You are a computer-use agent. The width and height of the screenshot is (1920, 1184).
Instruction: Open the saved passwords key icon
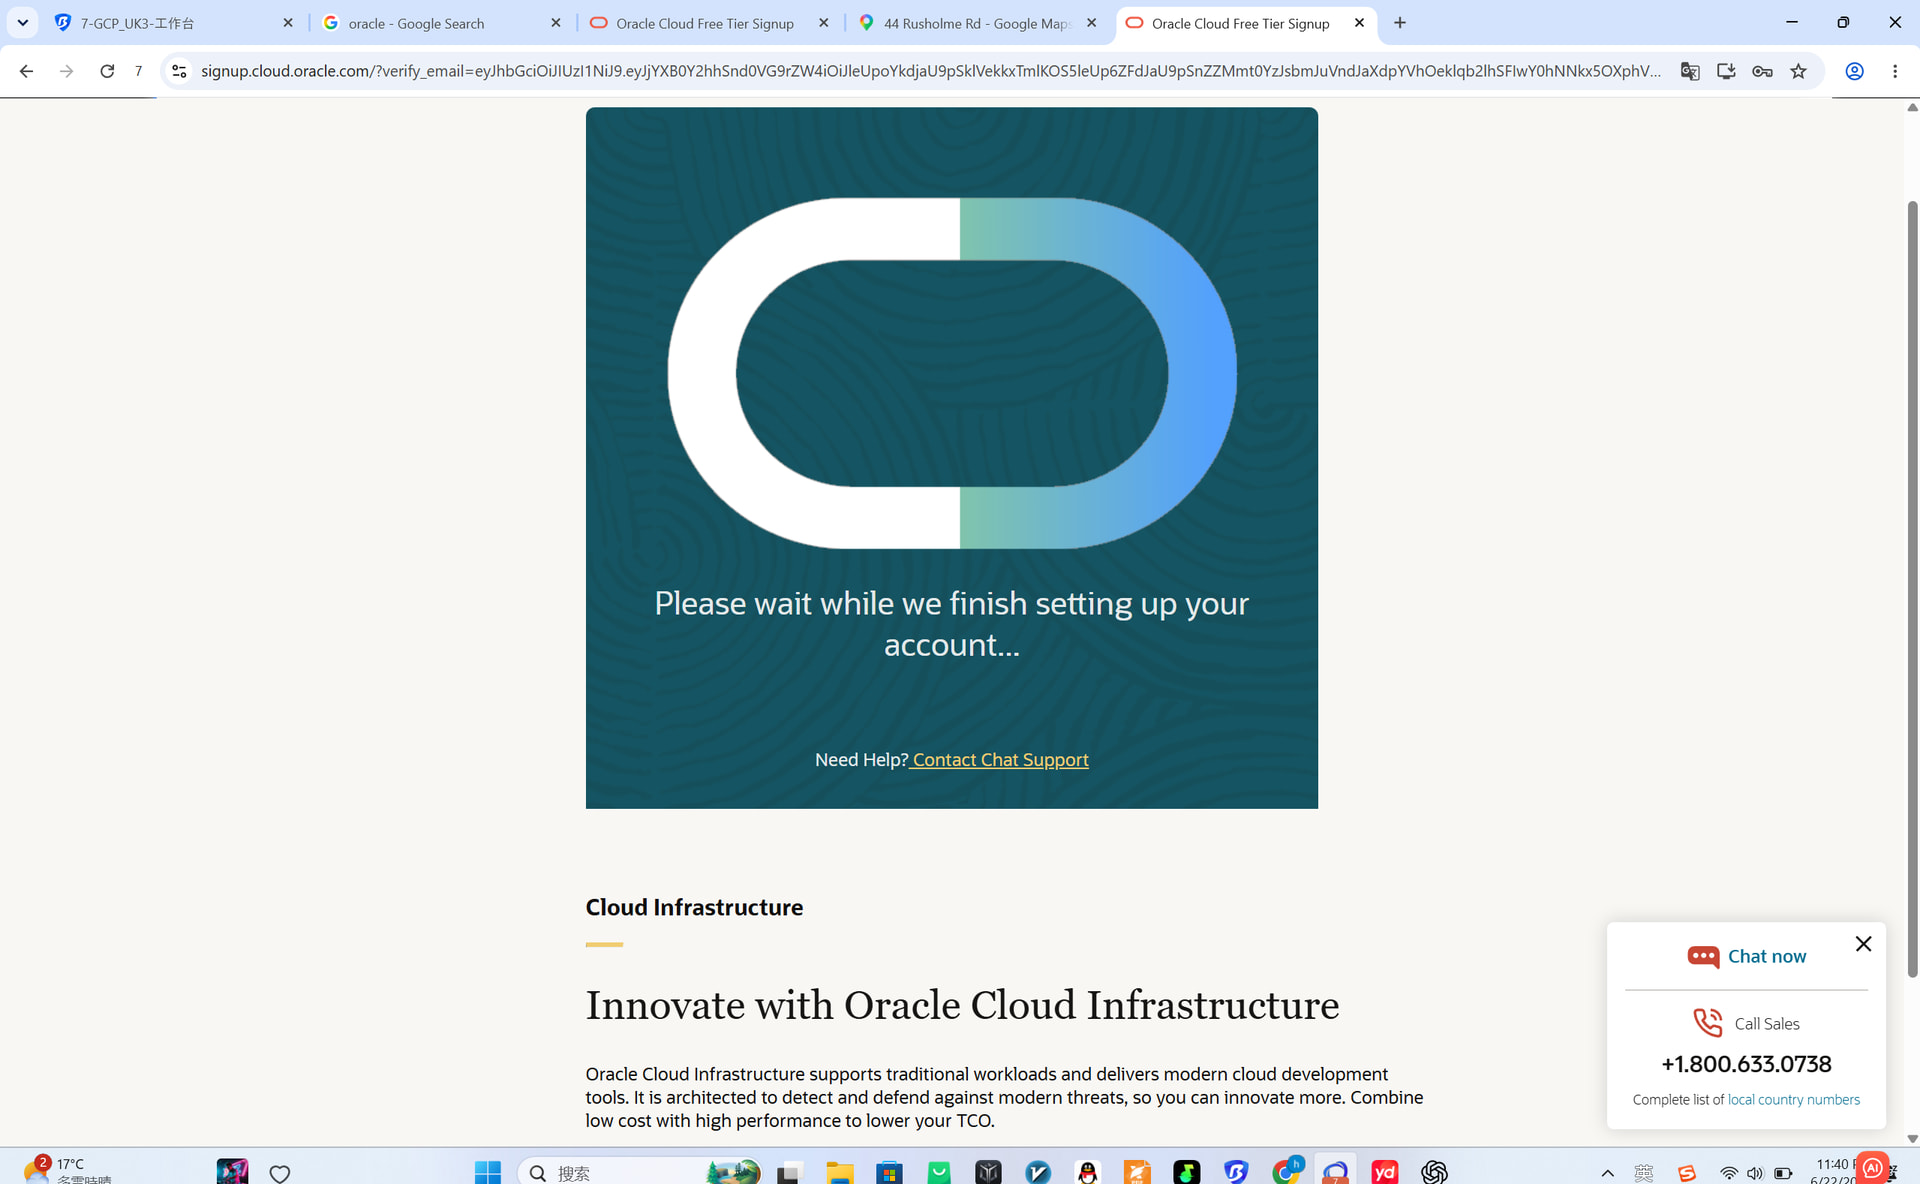tap(1762, 71)
